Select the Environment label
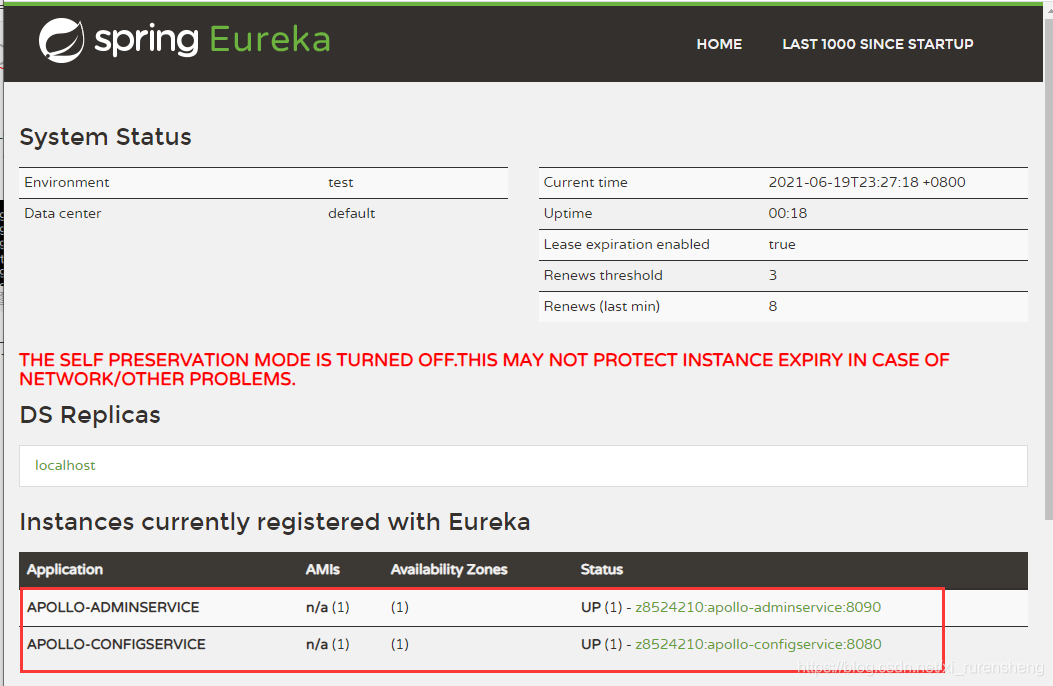Viewport: 1053px width, 686px height. tap(66, 183)
